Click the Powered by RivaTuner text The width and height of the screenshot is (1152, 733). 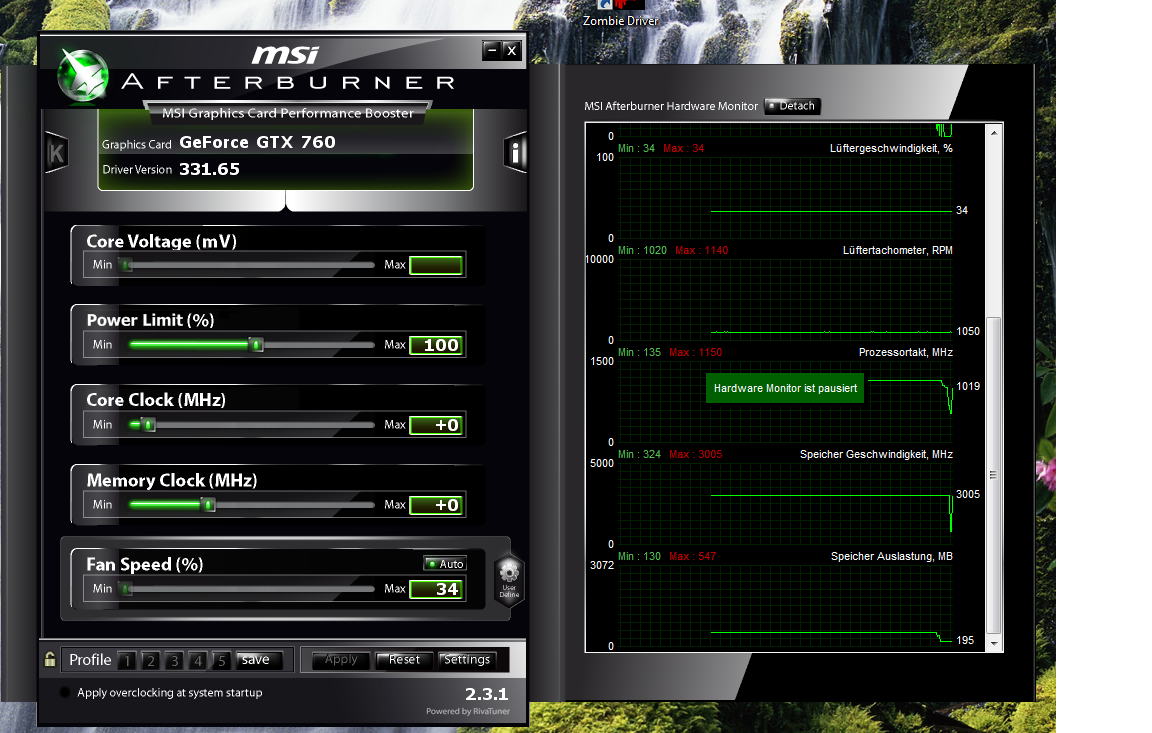pos(468,711)
